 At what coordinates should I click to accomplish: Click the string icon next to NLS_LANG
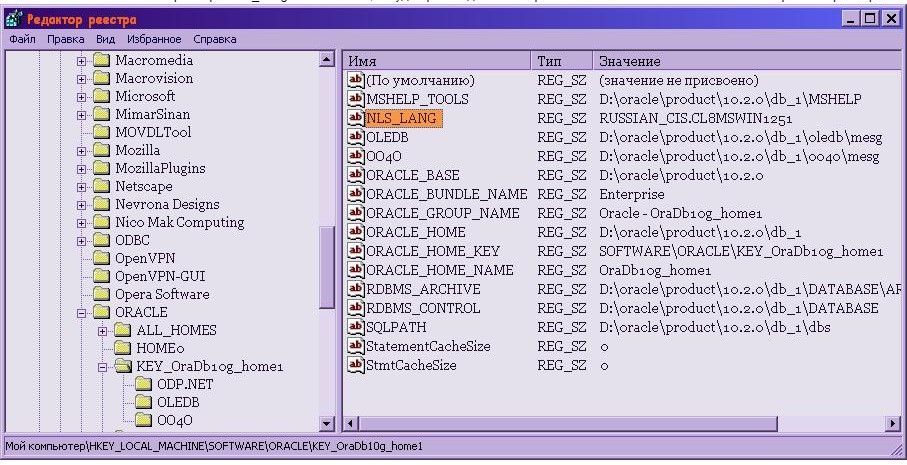click(355, 118)
